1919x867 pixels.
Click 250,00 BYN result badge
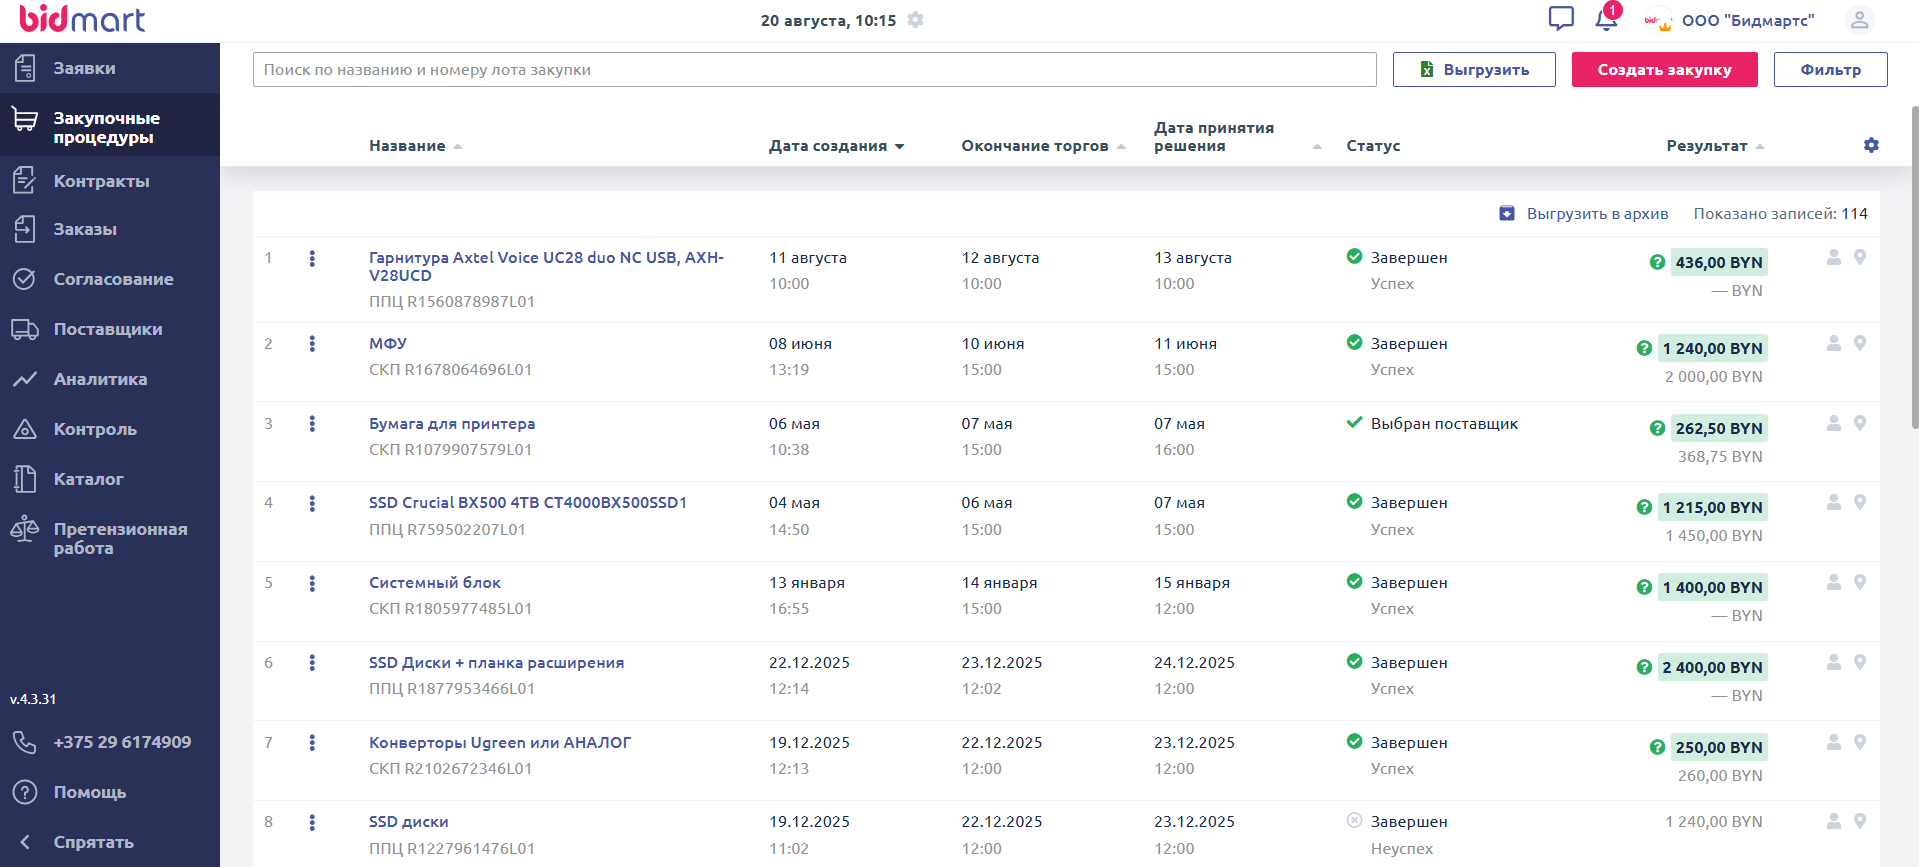(x=1719, y=747)
